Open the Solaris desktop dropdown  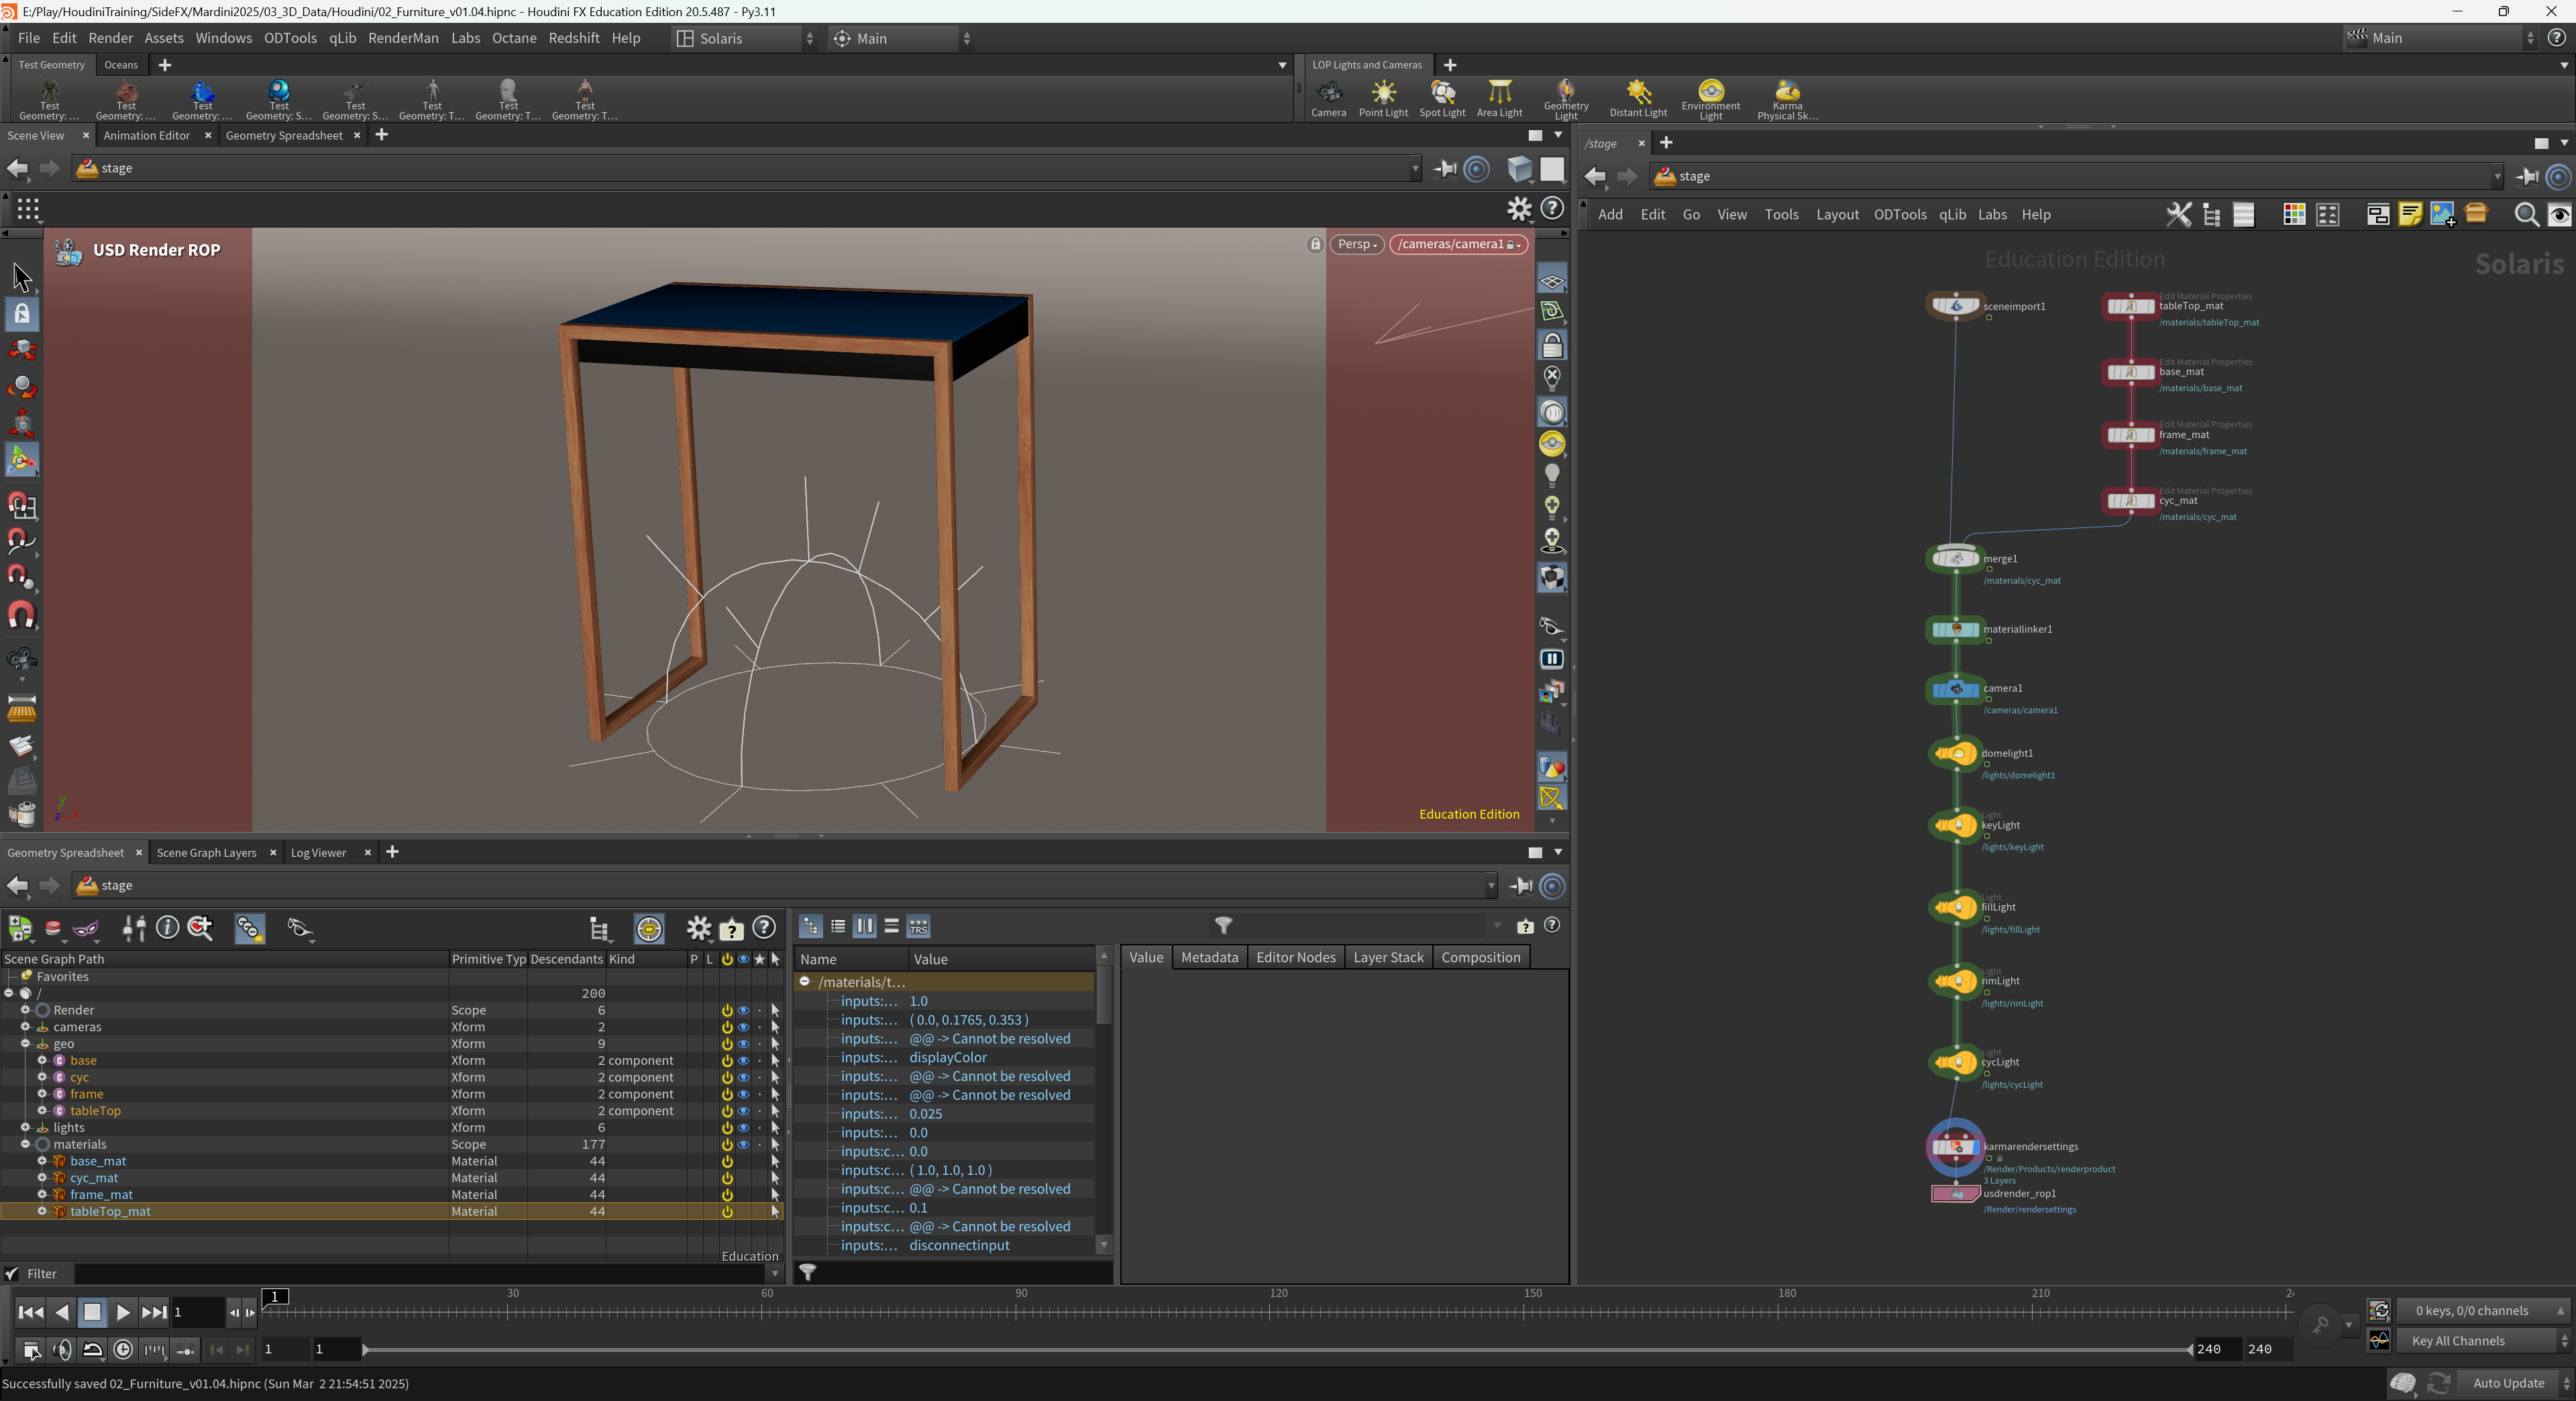click(x=745, y=38)
